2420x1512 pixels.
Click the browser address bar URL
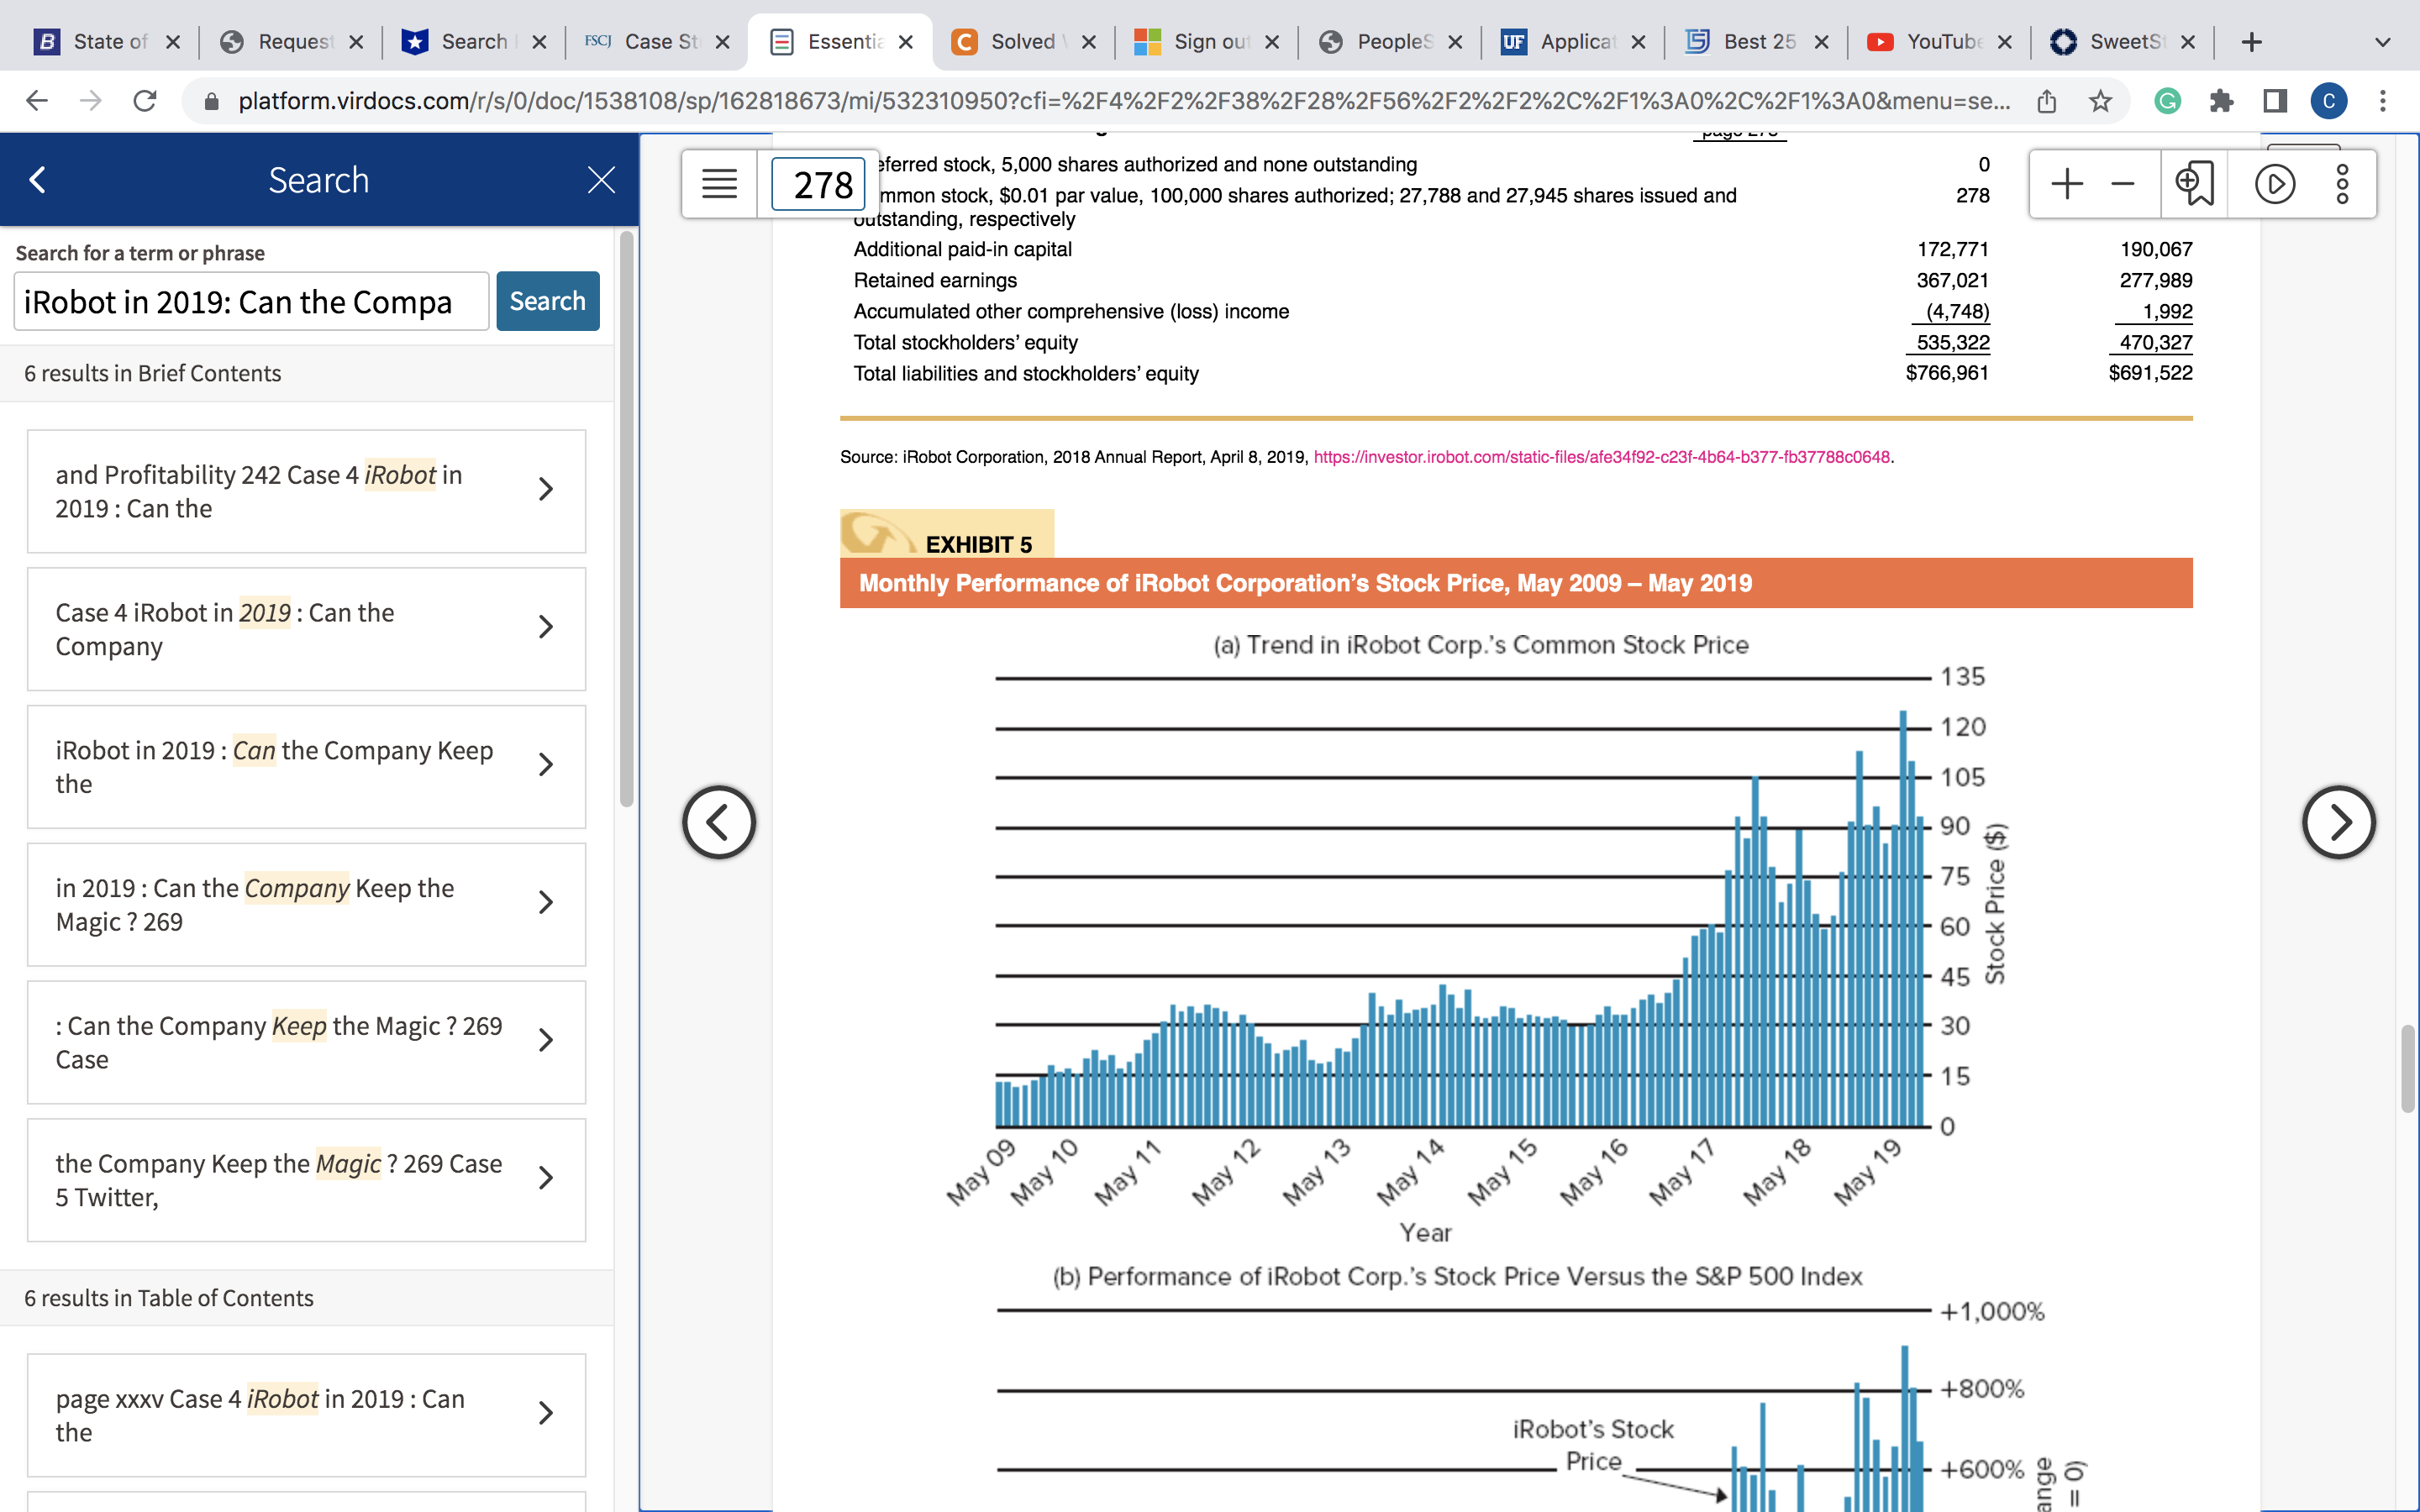pos(1124,101)
